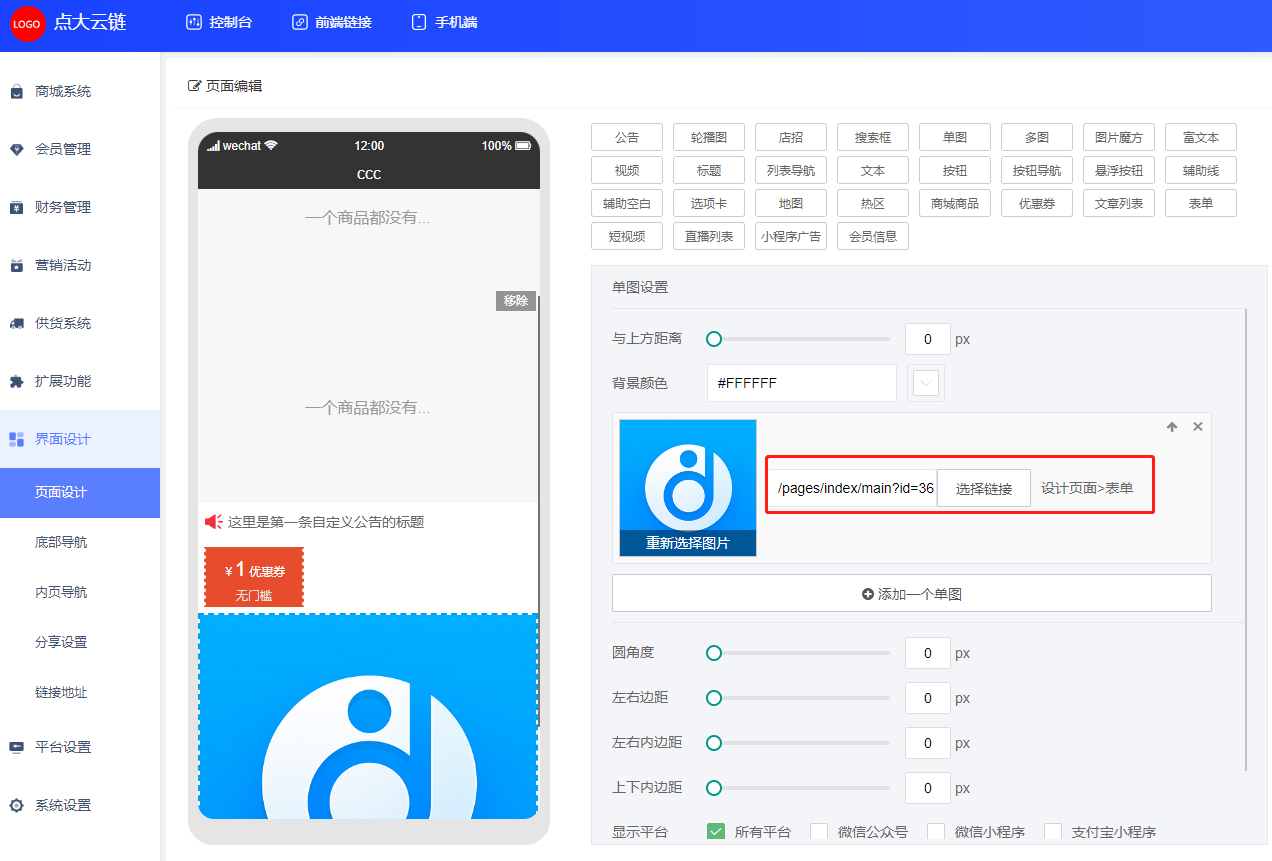The height and width of the screenshot is (861, 1272).
Task: Open 前端链接 in top navigation
Action: point(332,22)
